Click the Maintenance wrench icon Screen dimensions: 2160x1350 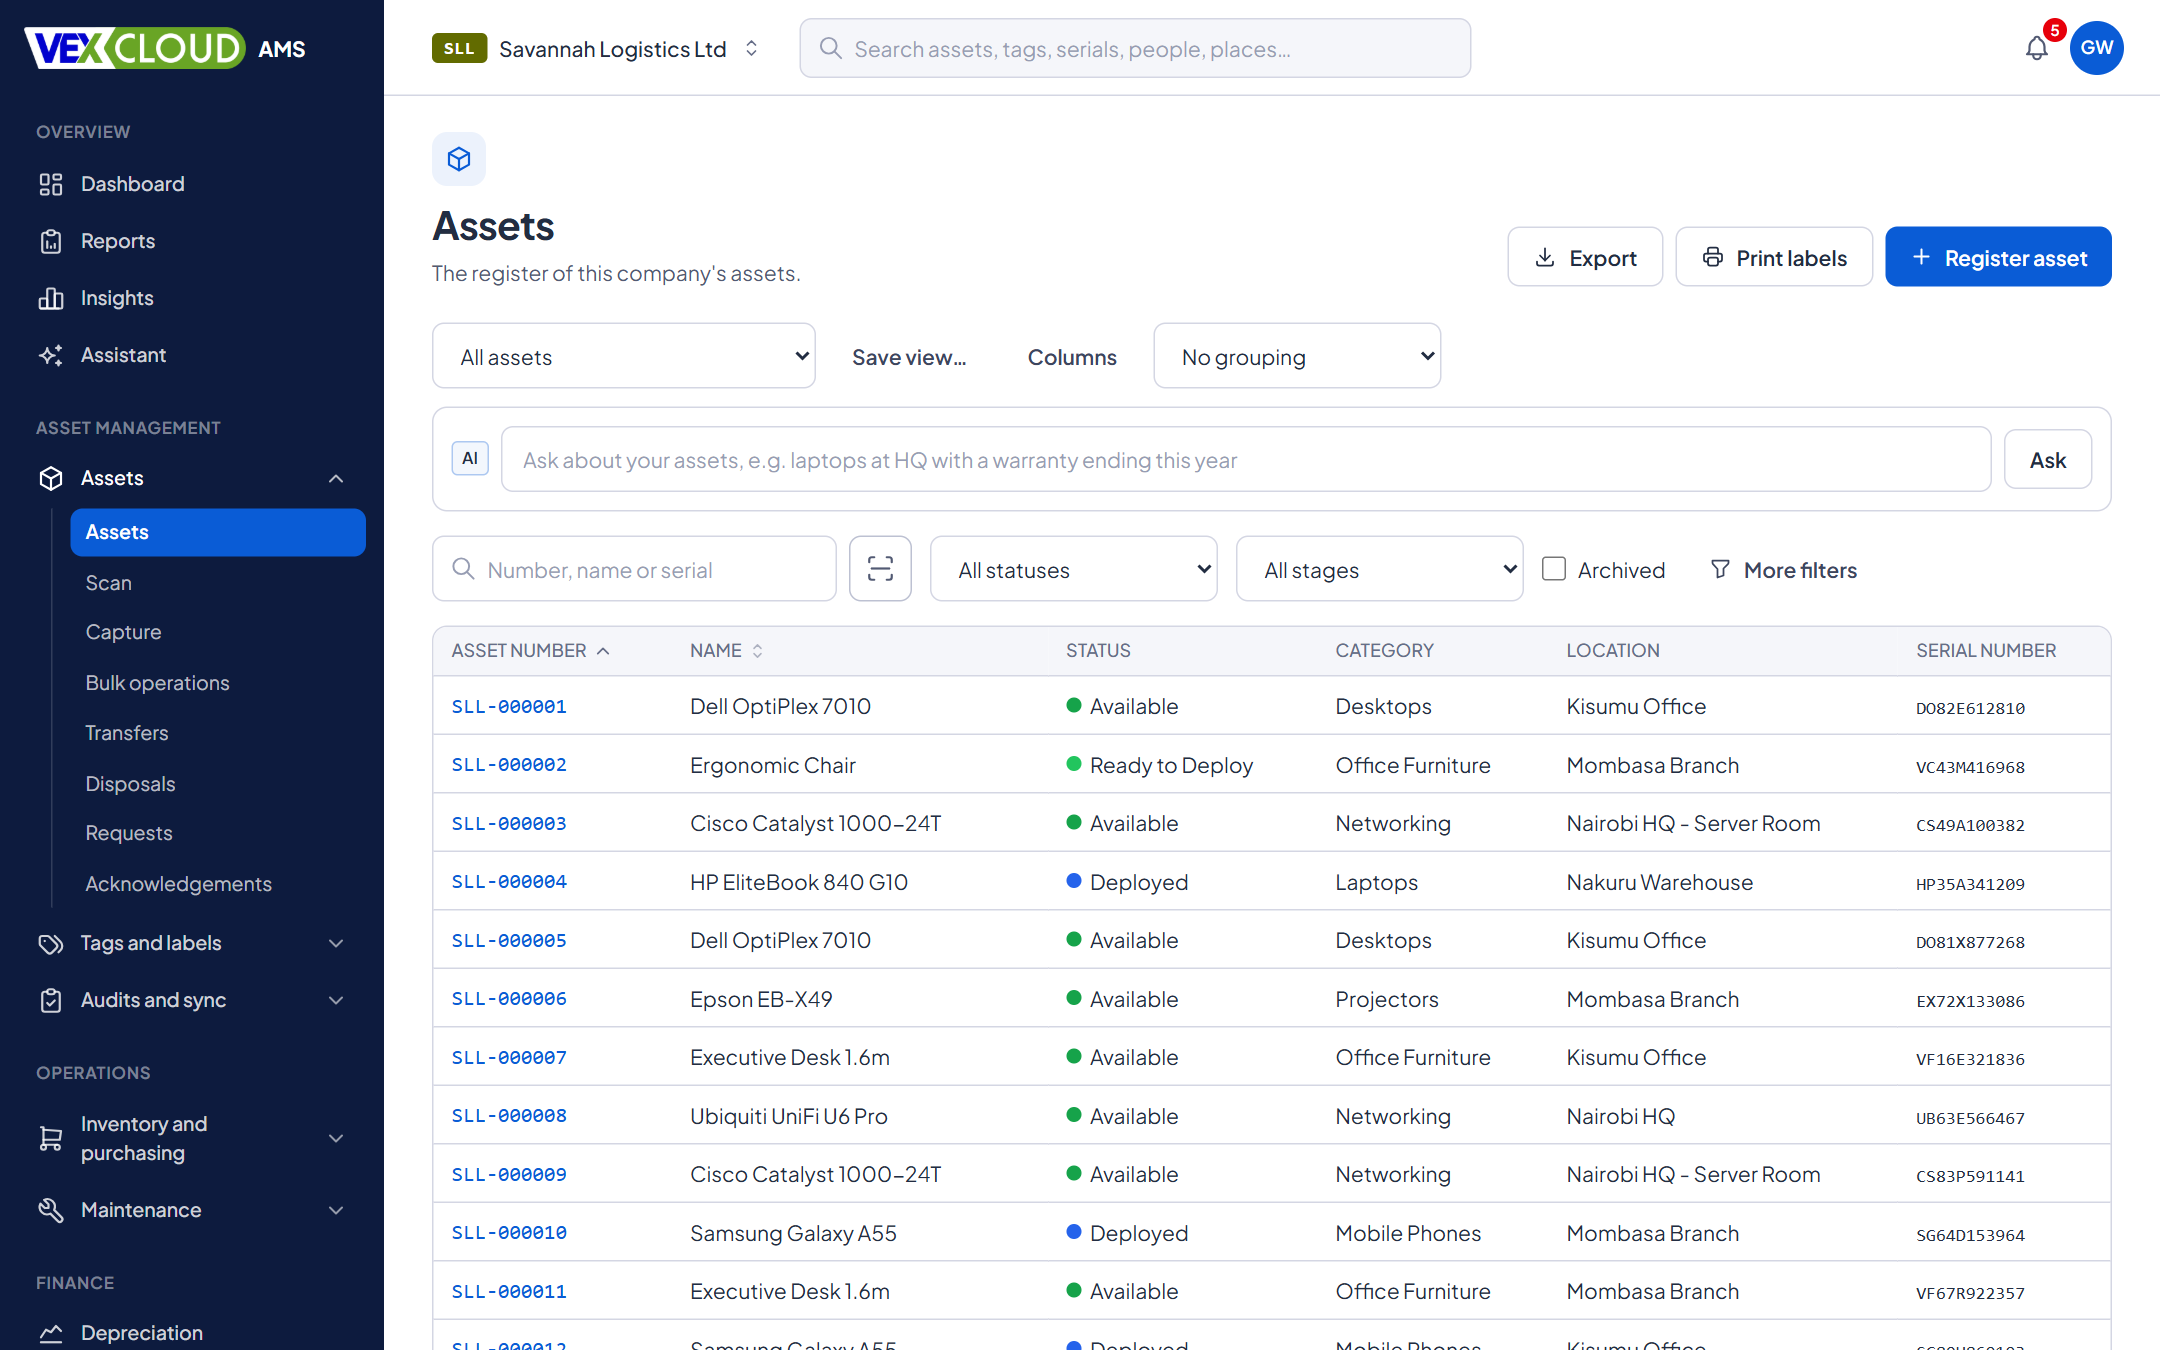[51, 1210]
